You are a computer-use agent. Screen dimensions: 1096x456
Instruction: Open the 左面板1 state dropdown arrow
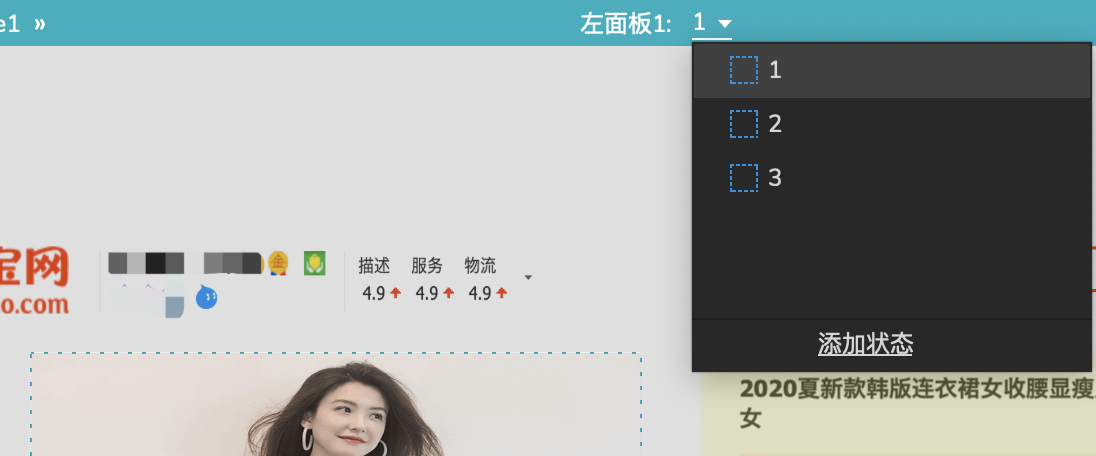pos(725,24)
